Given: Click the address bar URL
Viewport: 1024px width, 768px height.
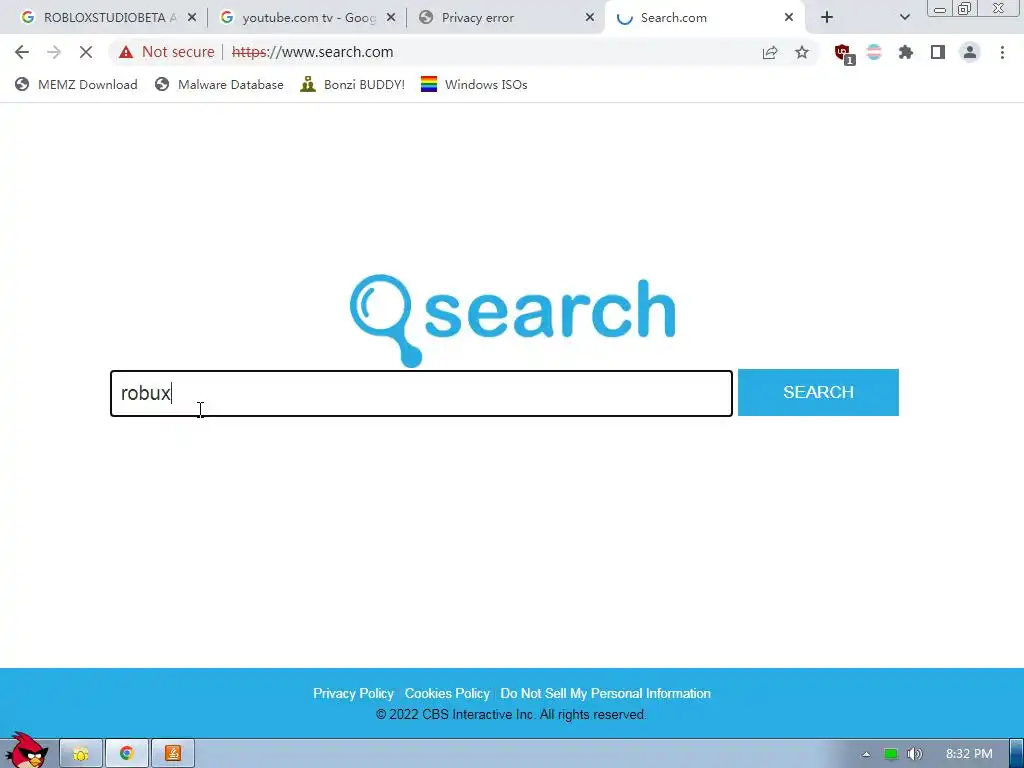Looking at the screenshot, I should [312, 52].
